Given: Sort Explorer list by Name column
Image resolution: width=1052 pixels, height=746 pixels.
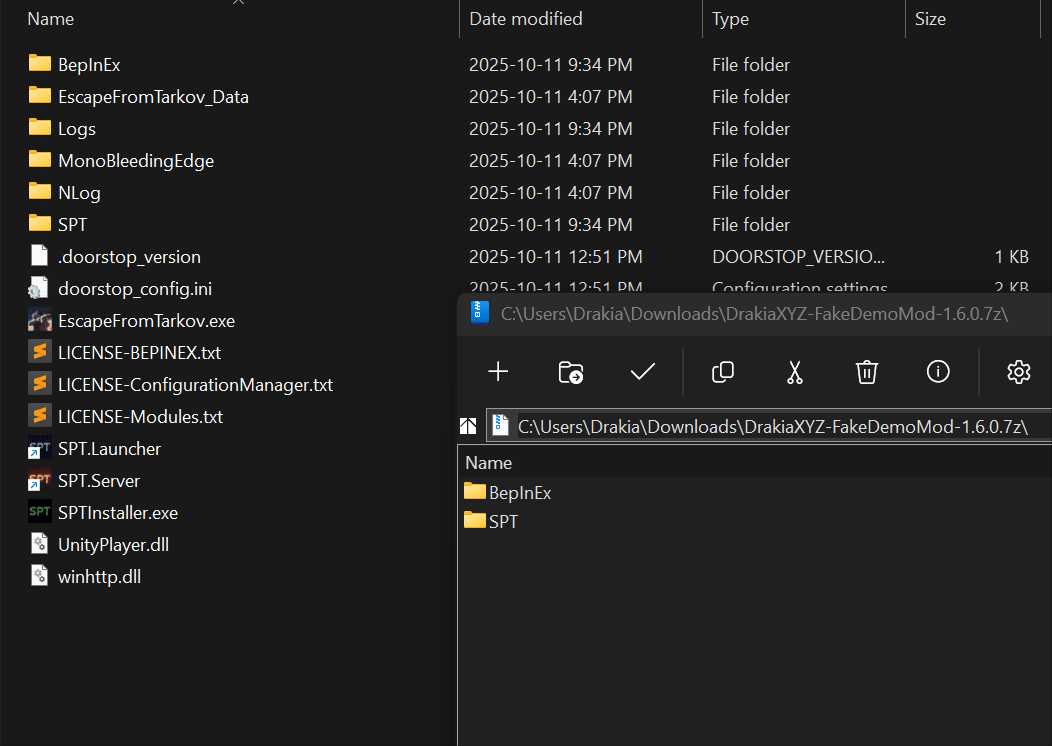Looking at the screenshot, I should point(51,19).
